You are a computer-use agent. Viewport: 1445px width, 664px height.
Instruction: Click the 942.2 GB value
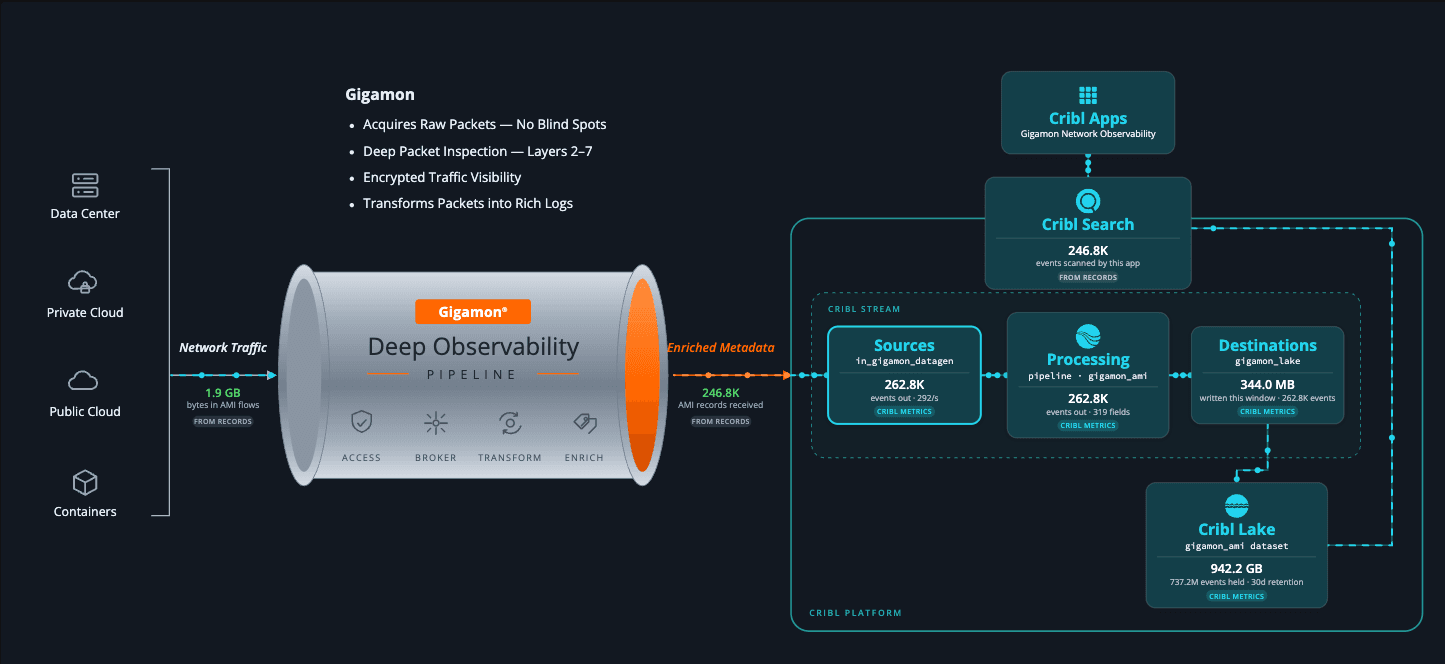click(1236, 568)
